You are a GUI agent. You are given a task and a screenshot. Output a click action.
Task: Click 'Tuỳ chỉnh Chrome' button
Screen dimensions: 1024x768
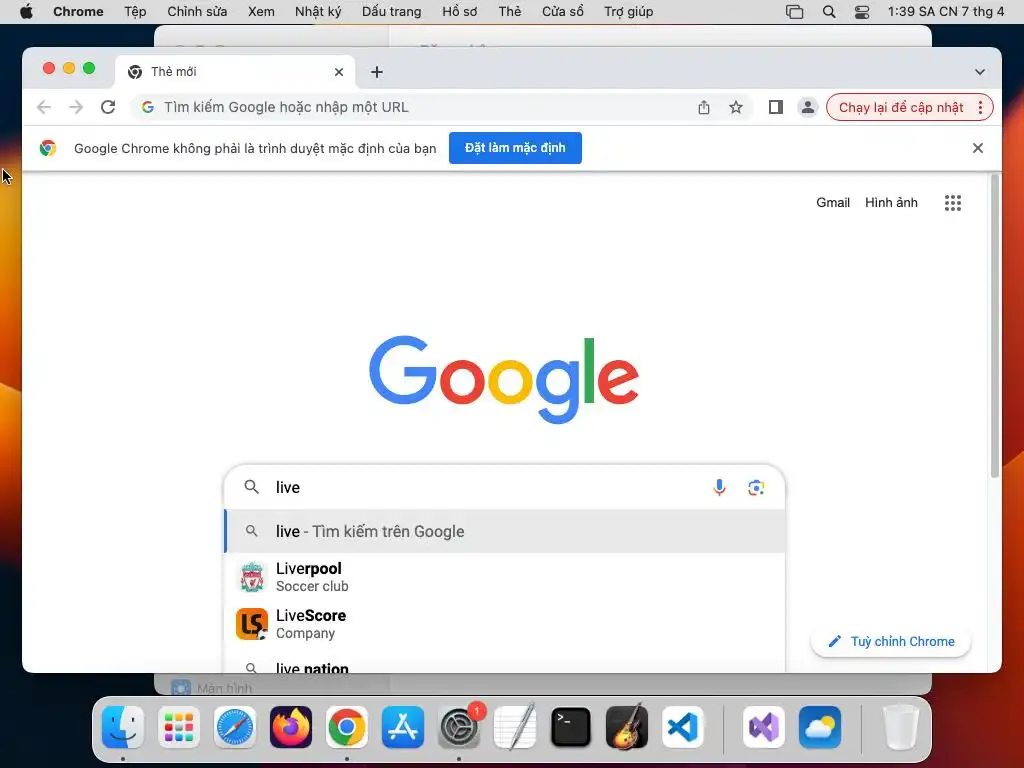[891, 642]
